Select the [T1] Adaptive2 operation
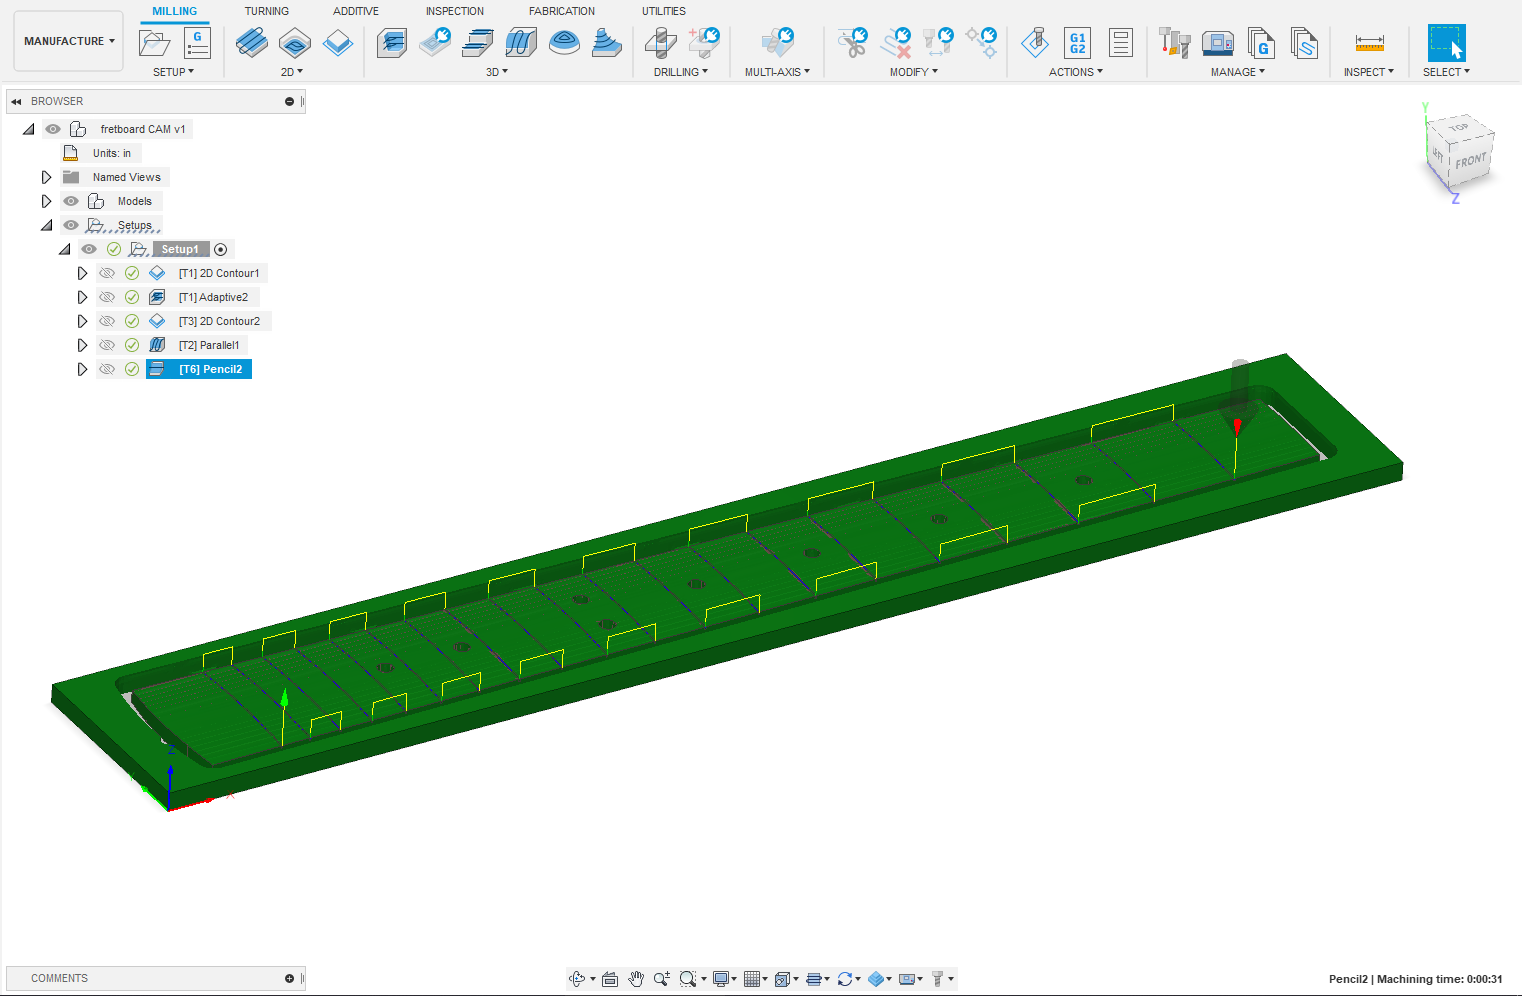 213,297
